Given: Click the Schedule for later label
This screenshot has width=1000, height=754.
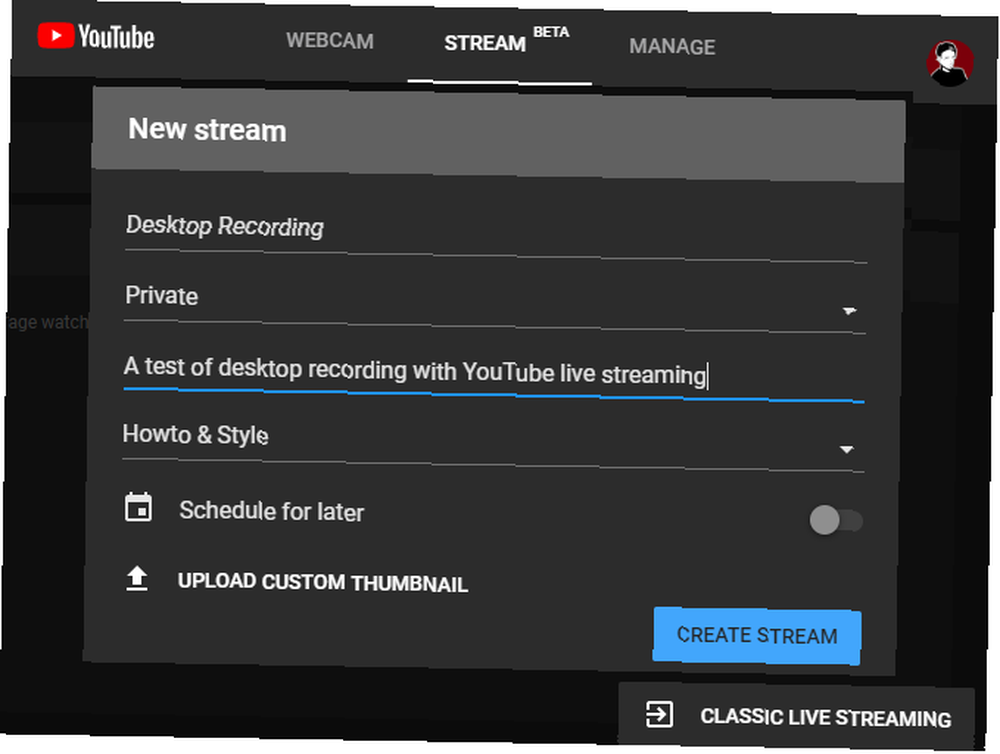Looking at the screenshot, I should (x=272, y=511).
